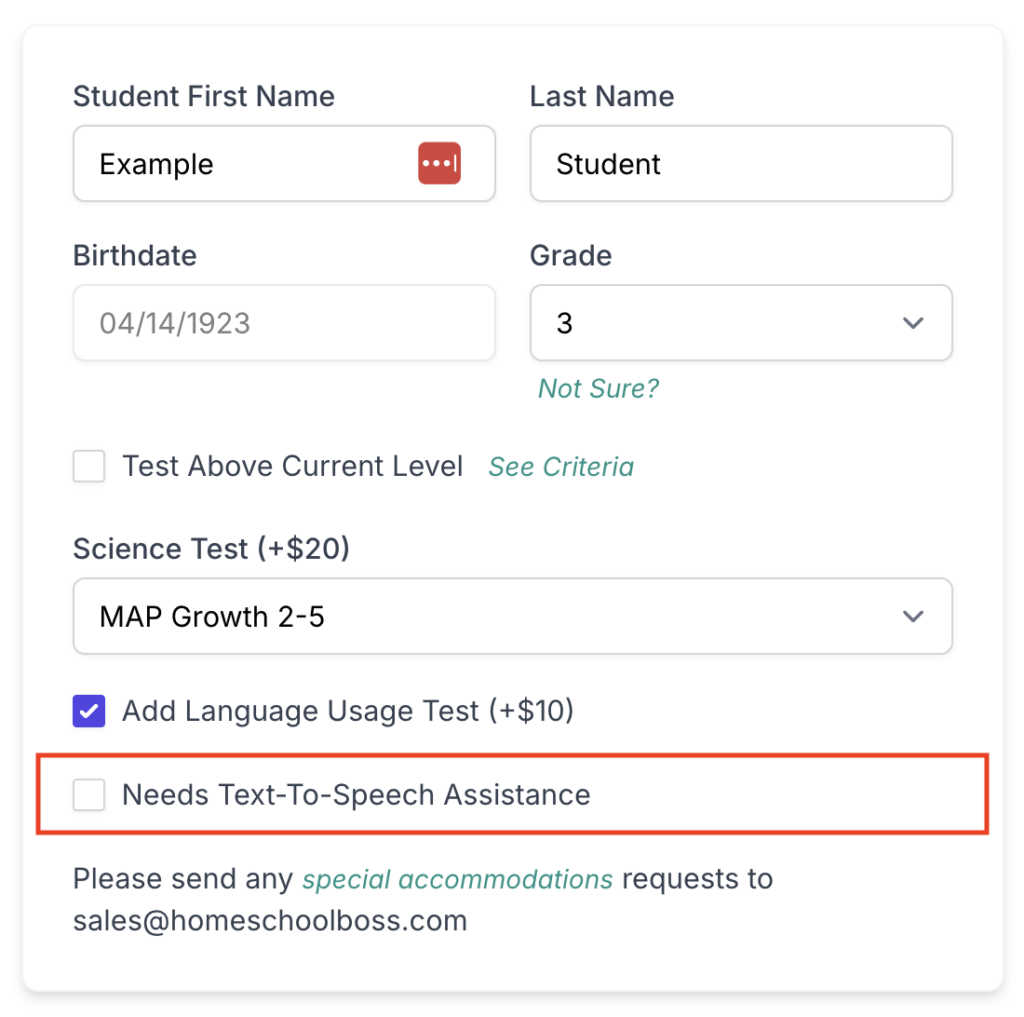
Task: Click the Grade dropdown chevron arrow
Action: point(912,323)
